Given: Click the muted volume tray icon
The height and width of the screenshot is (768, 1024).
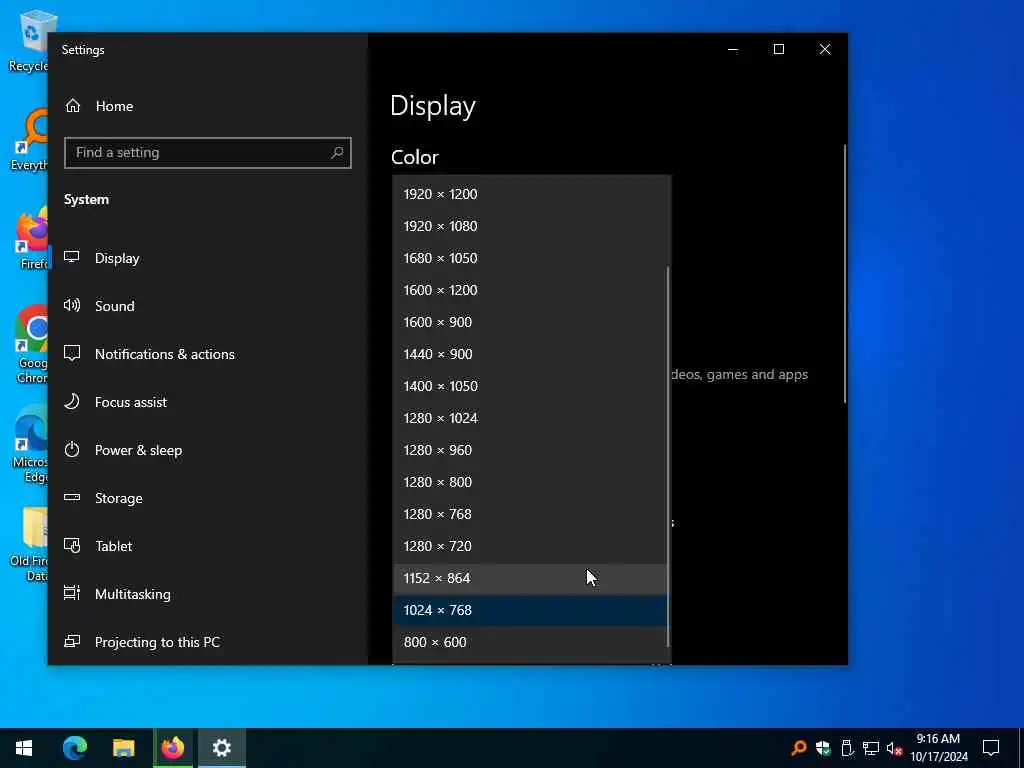Looking at the screenshot, I should point(894,748).
